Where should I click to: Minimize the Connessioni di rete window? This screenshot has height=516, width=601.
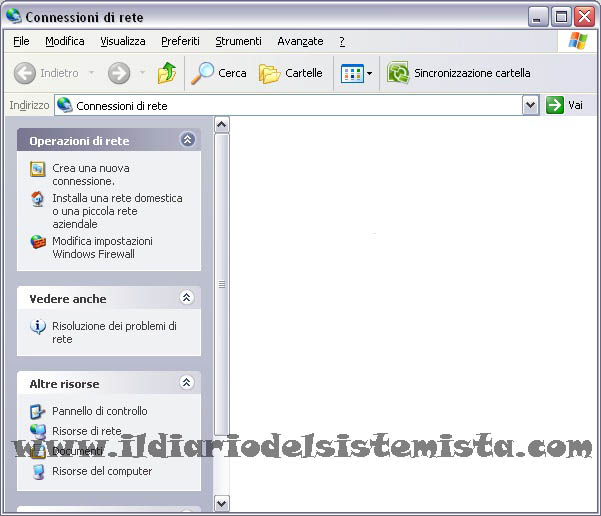(538, 16)
